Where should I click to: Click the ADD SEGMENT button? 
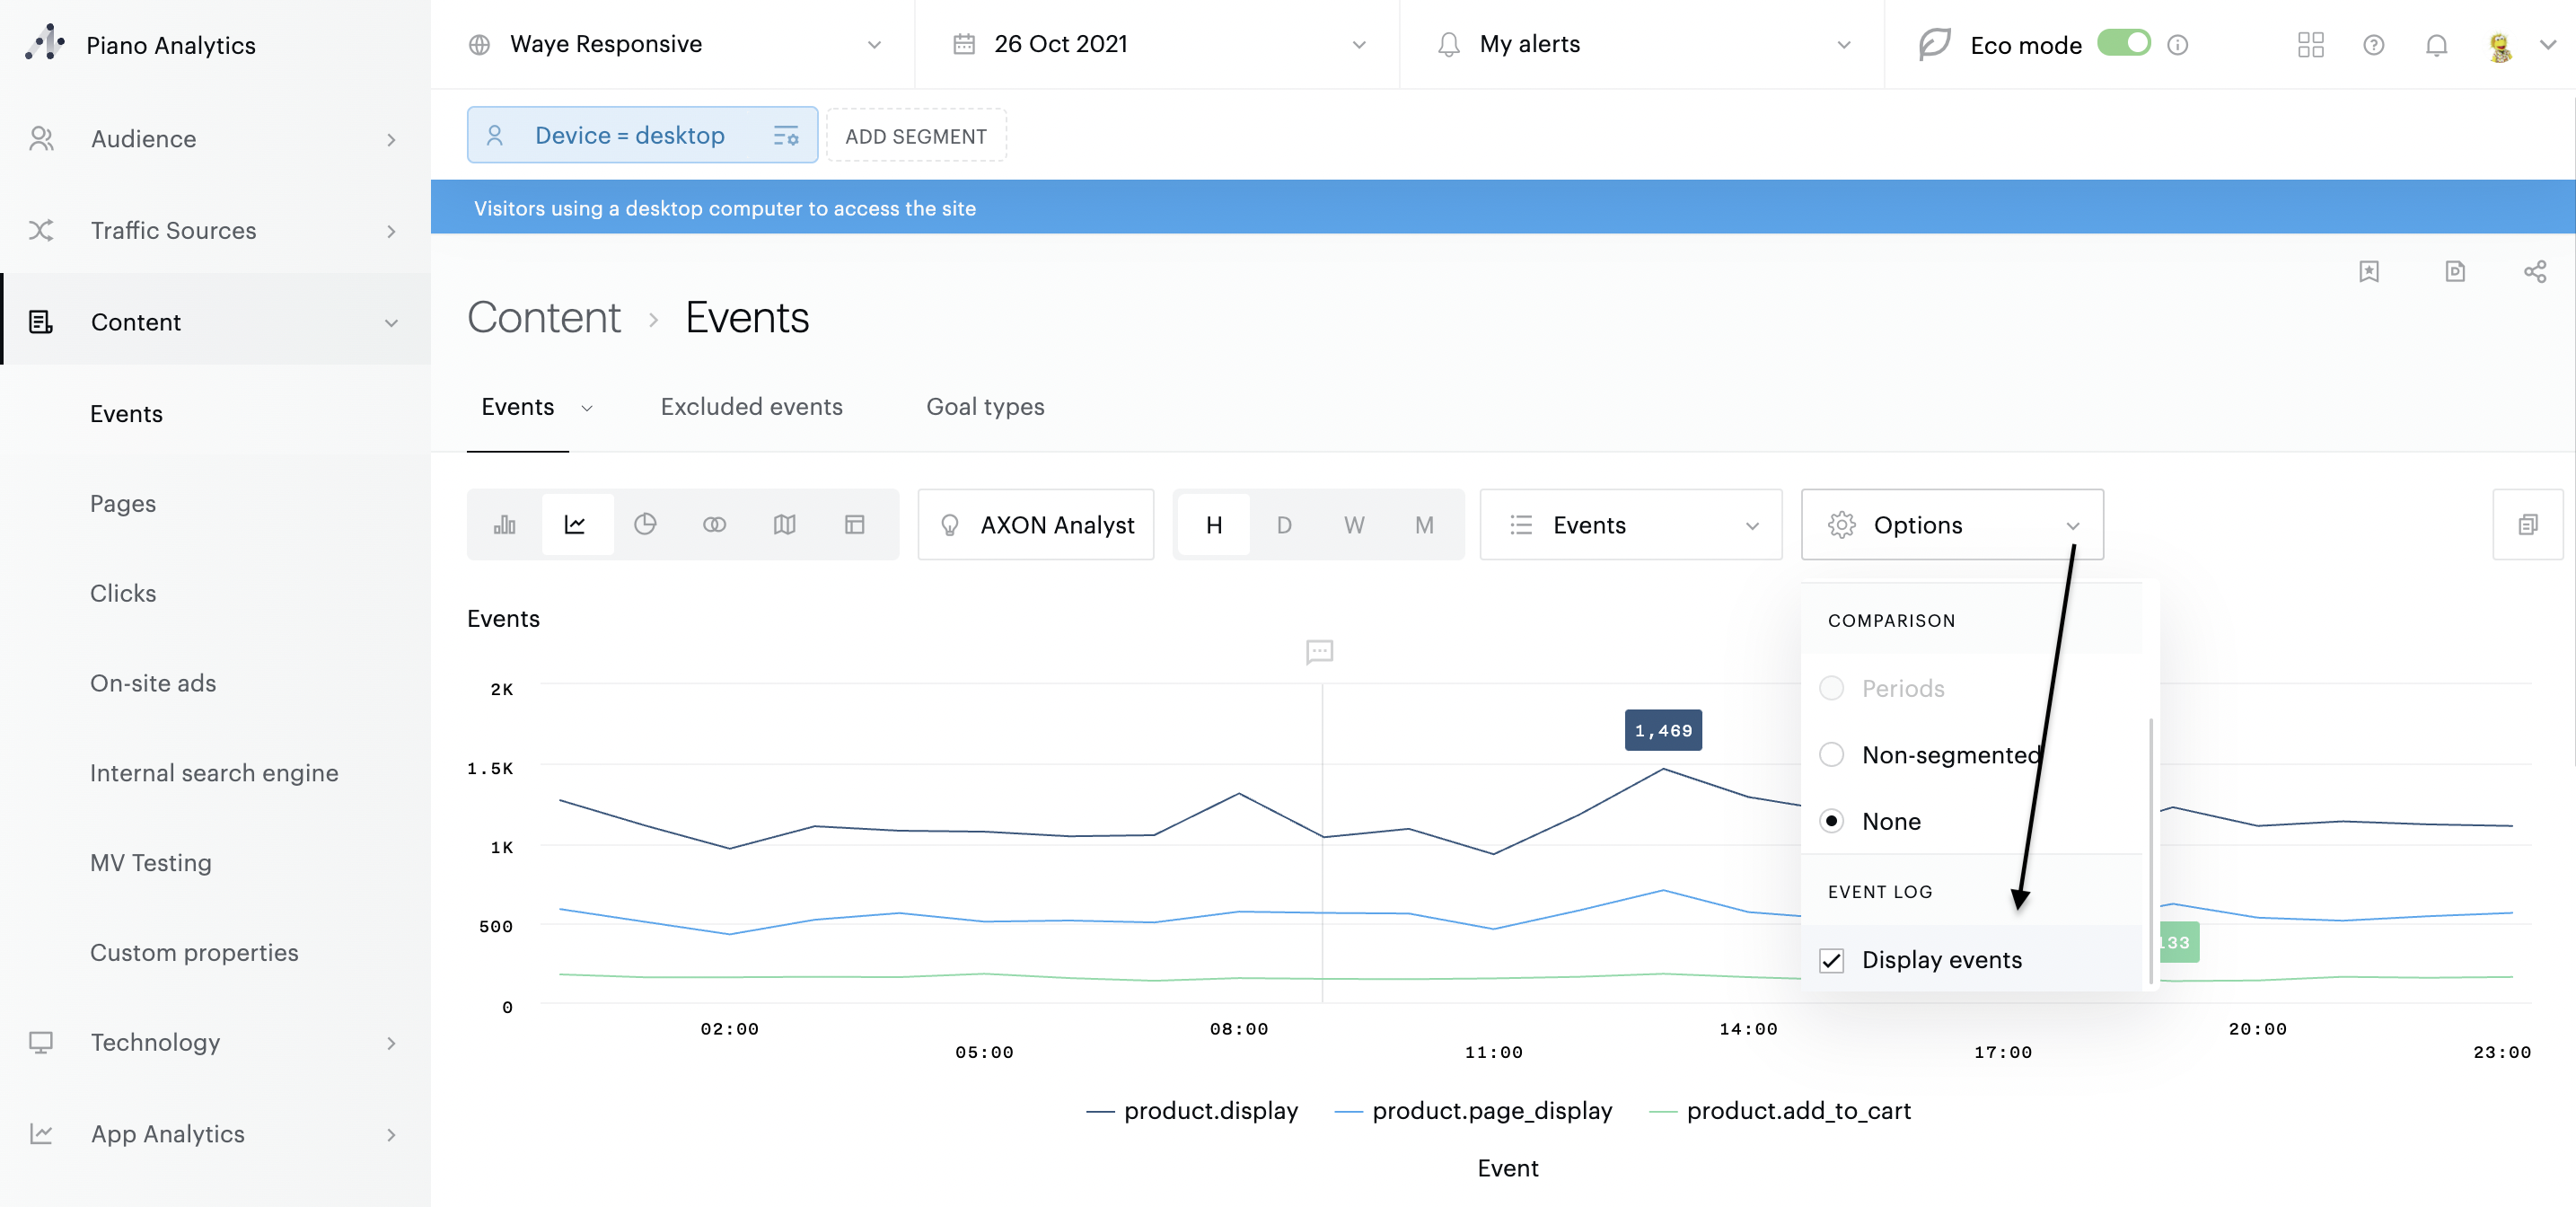pyautogui.click(x=915, y=136)
